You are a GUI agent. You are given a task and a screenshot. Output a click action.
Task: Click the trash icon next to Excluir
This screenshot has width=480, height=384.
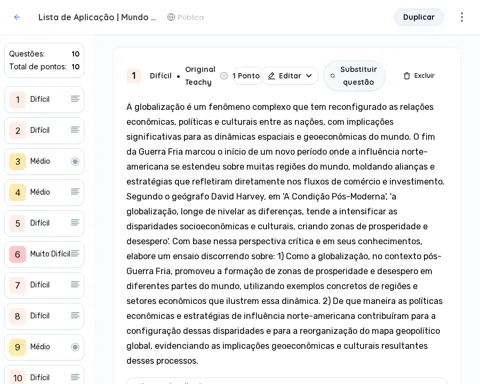pos(407,76)
